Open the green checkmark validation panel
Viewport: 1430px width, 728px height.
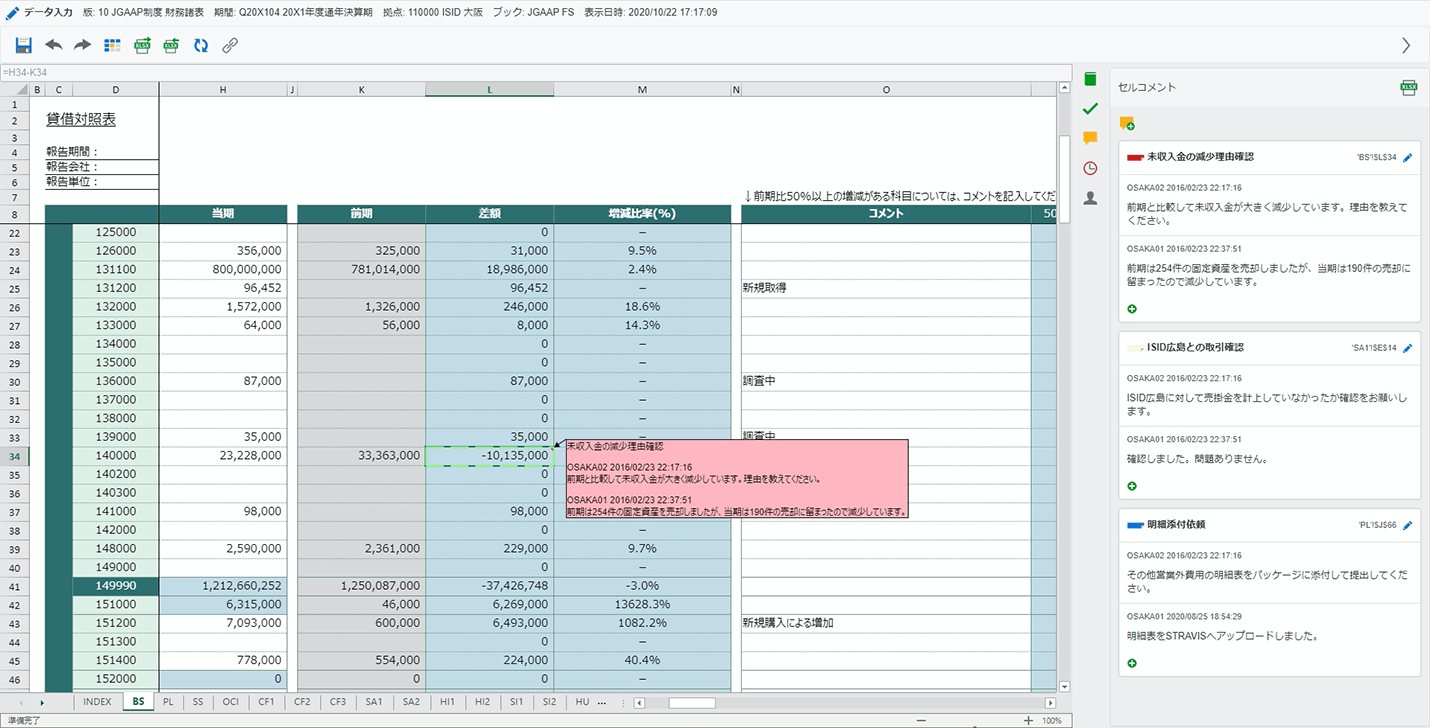(1090, 108)
